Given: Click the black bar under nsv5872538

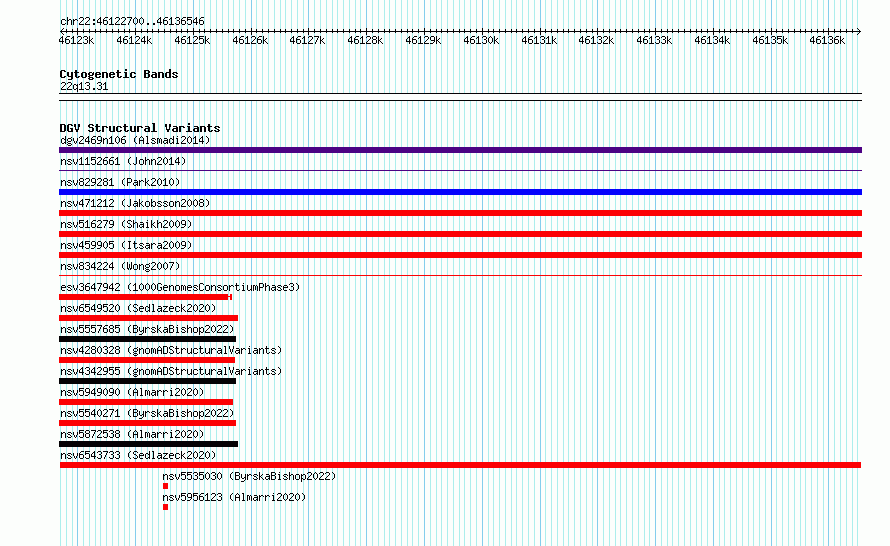Looking at the screenshot, I should click(149, 444).
